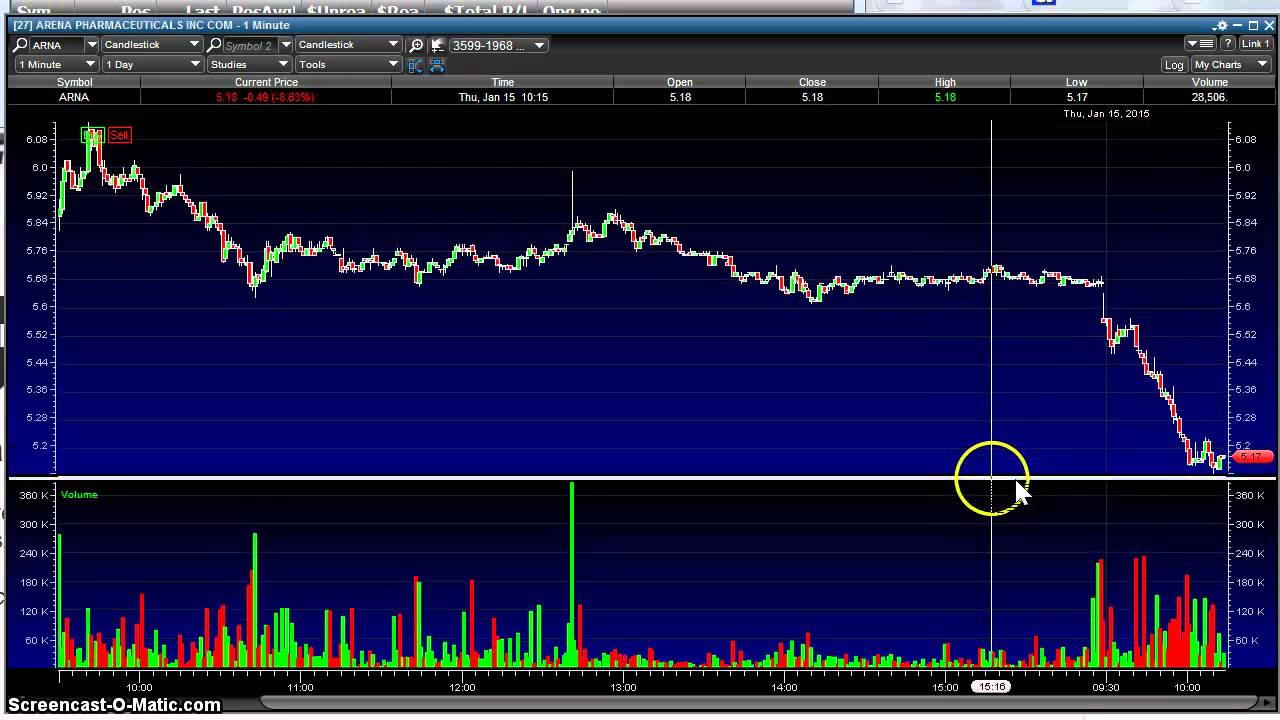1280x720 pixels.
Task: Open the Studies dropdown menu
Action: pos(249,65)
